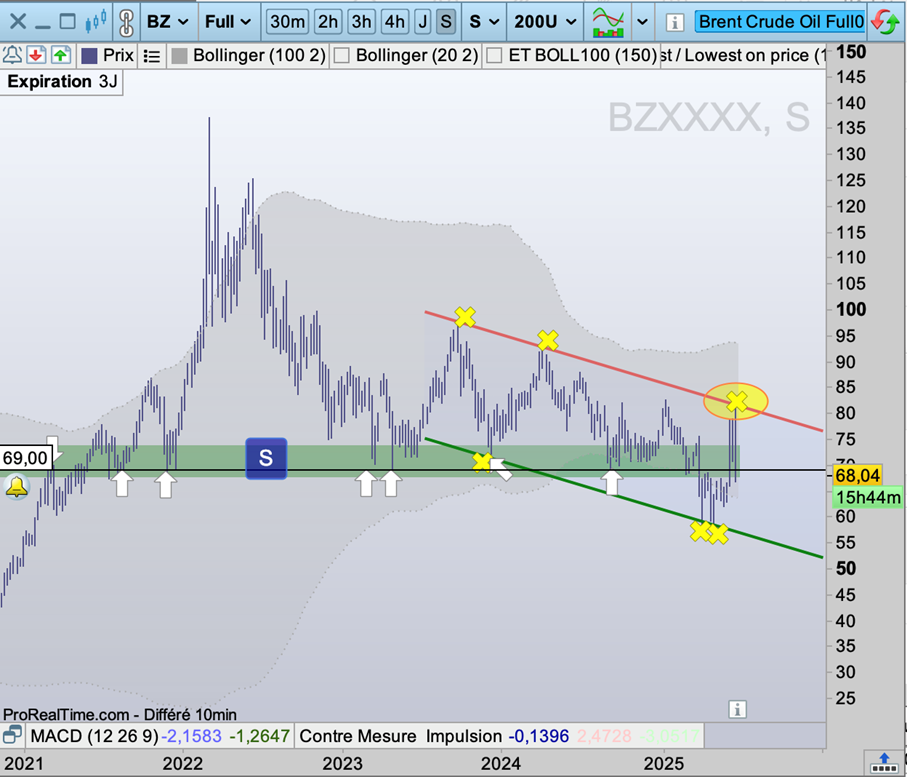Open Bollinger (20 2) settings label
Screen dimensions: 907x777
(x=417, y=56)
